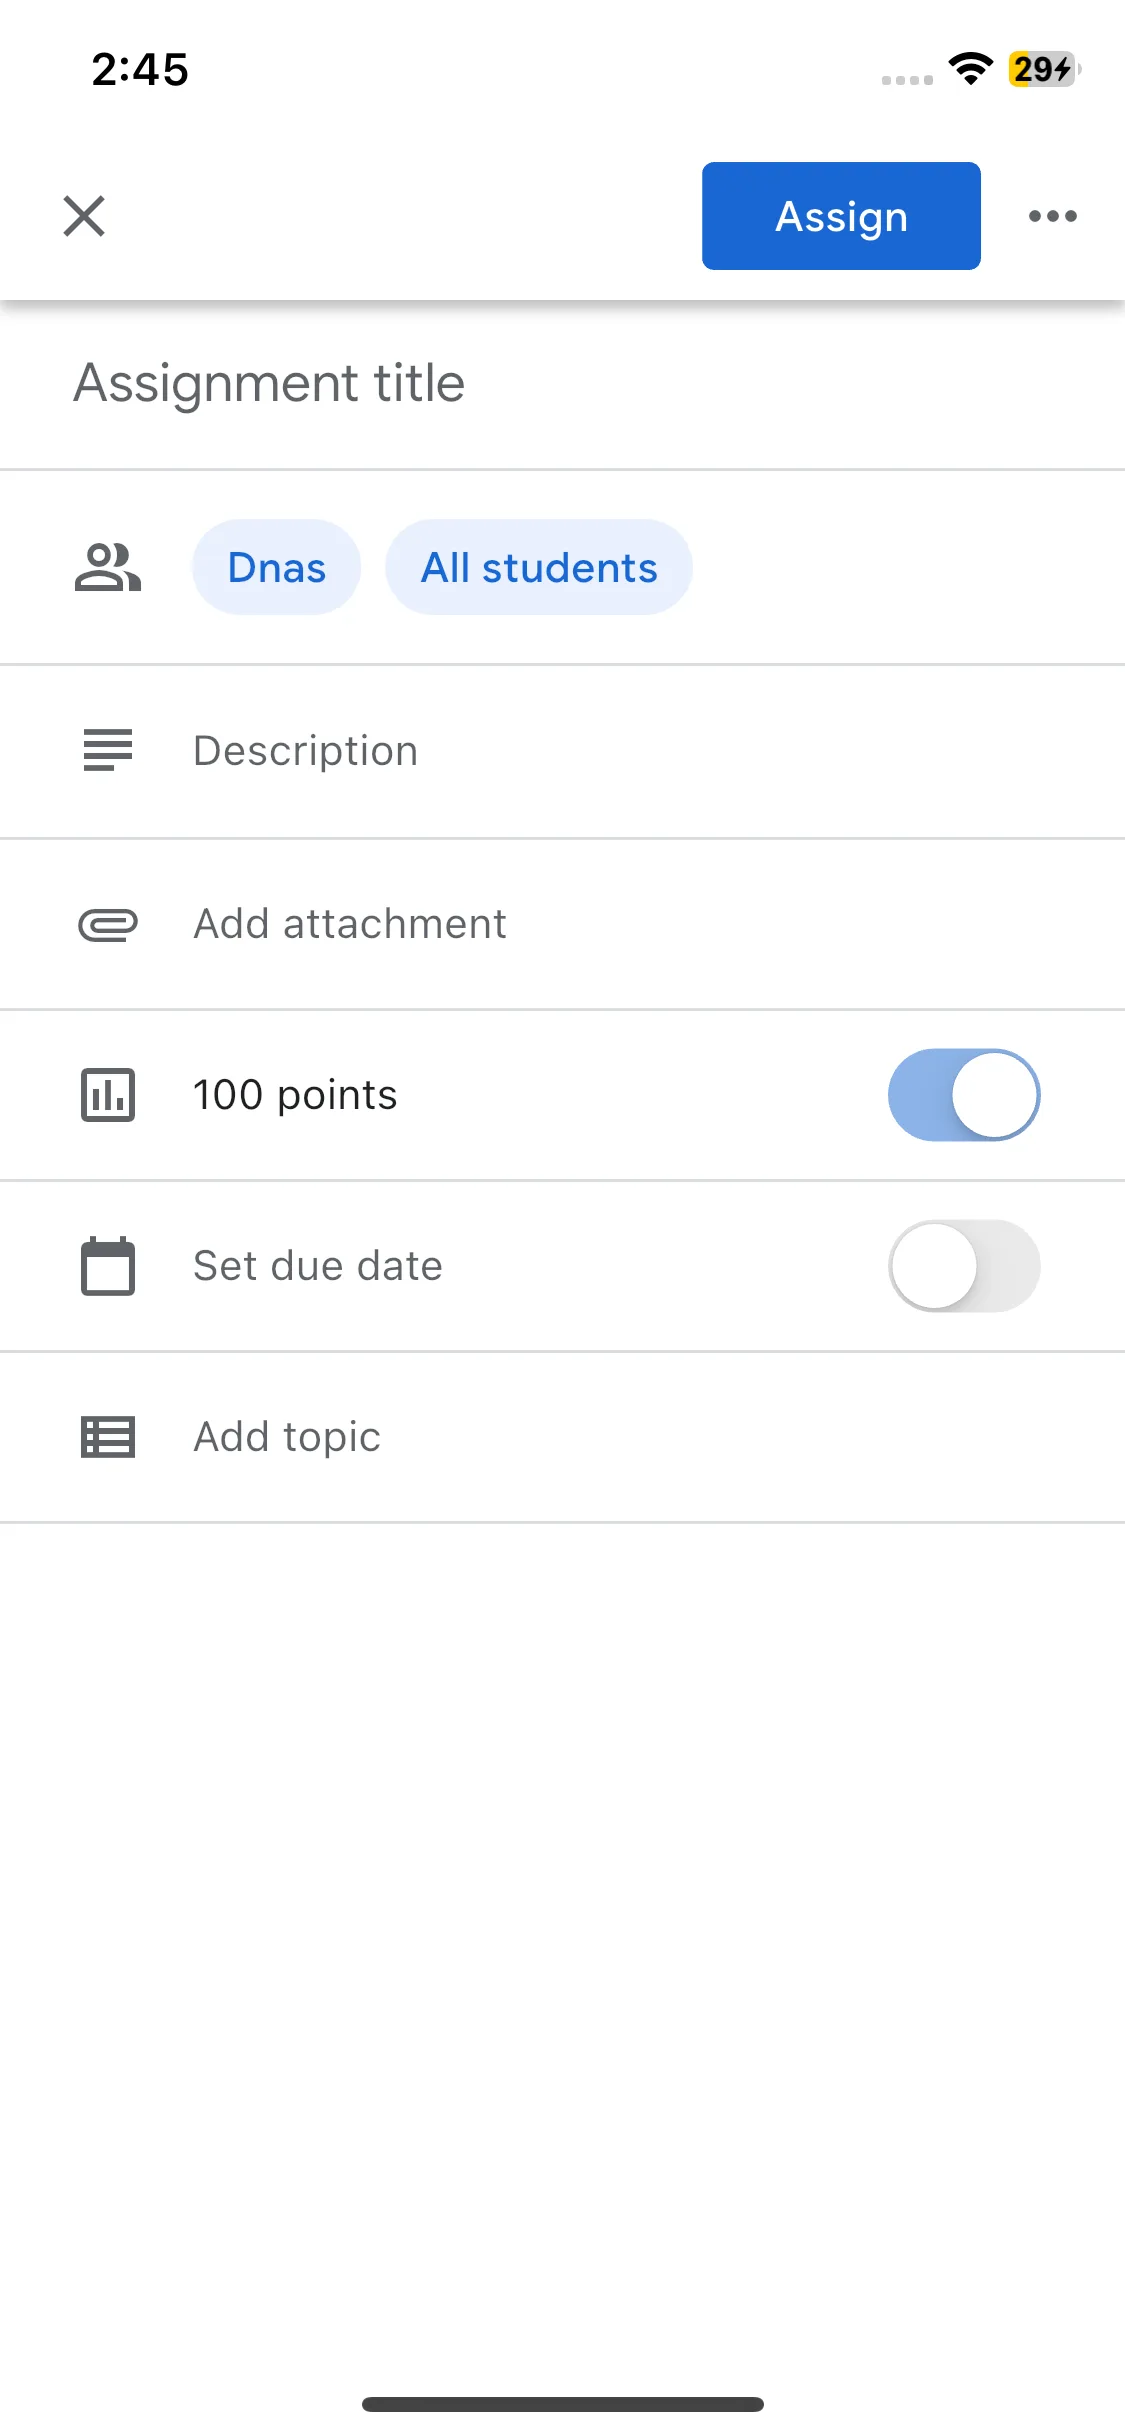
Task: Tap the calendar due date icon
Action: tap(108, 1266)
